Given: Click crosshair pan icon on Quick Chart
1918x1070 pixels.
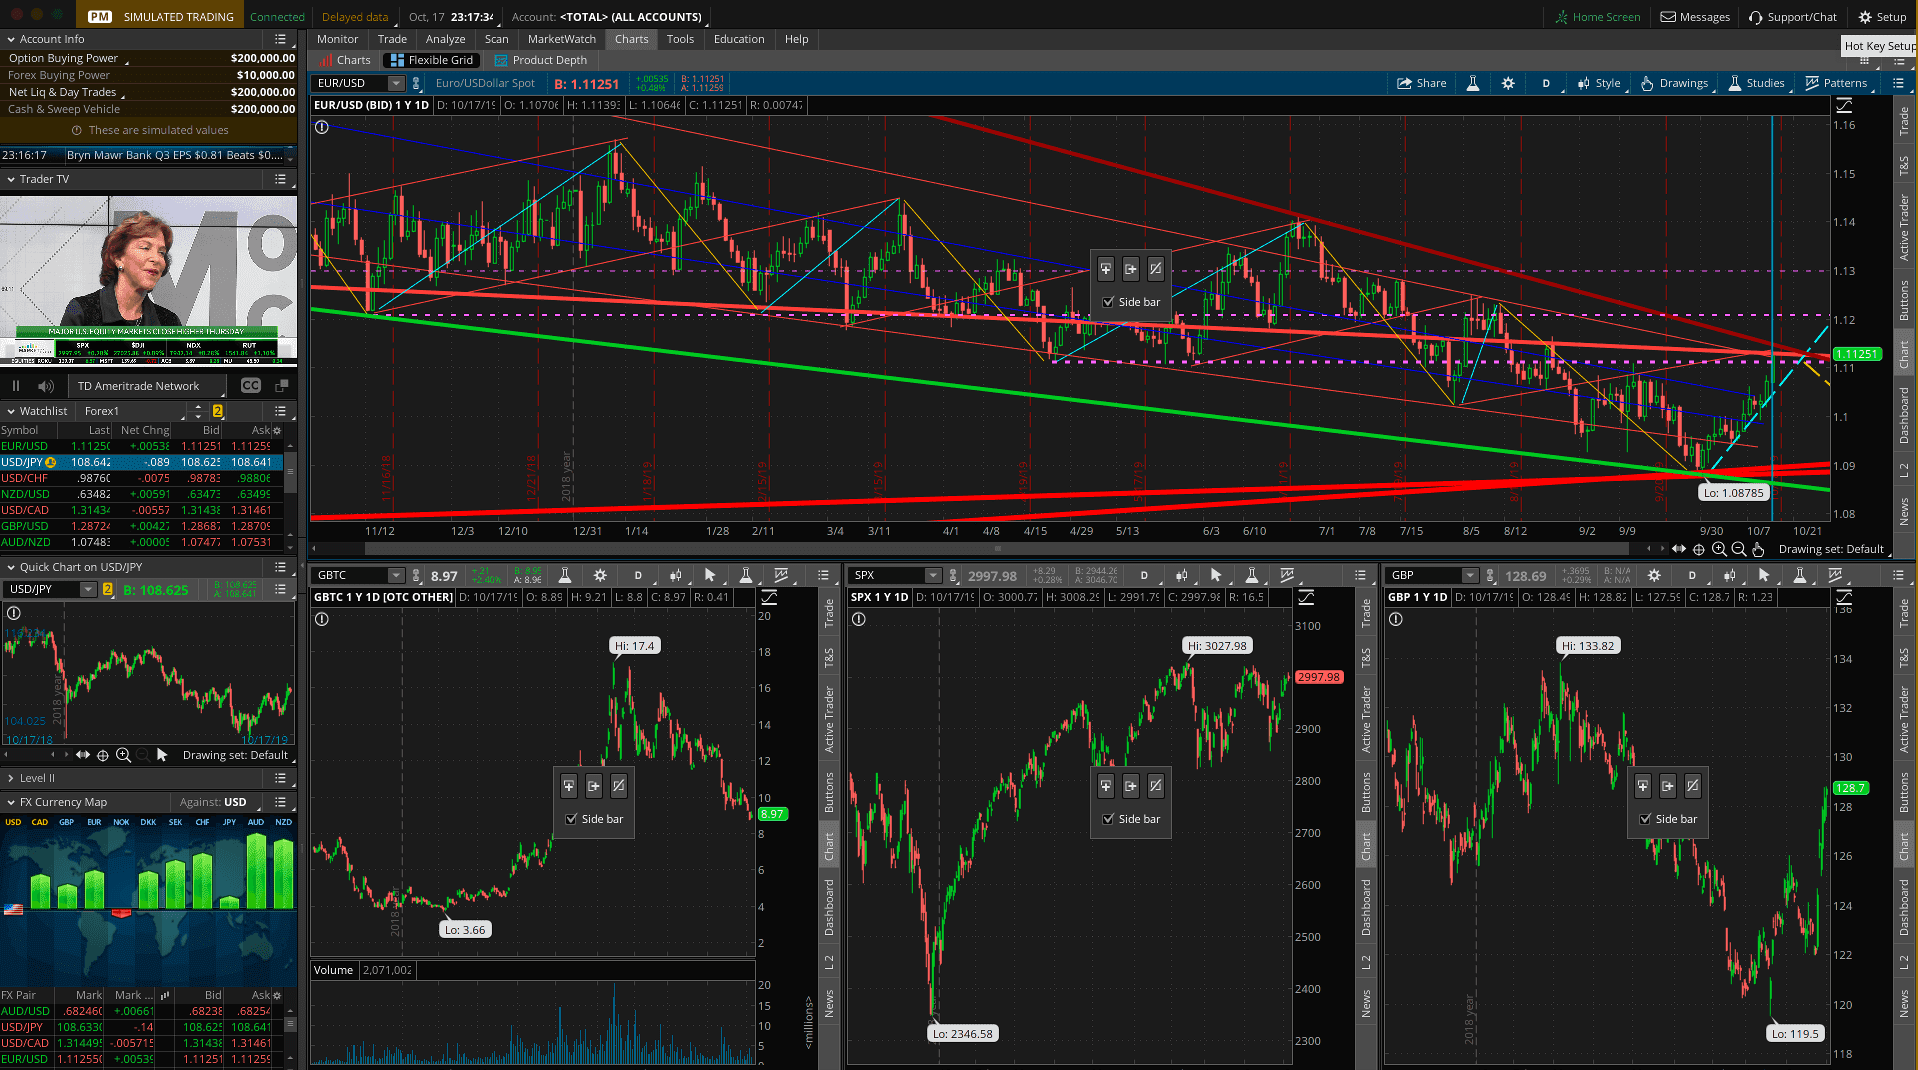Looking at the screenshot, I should (102, 755).
